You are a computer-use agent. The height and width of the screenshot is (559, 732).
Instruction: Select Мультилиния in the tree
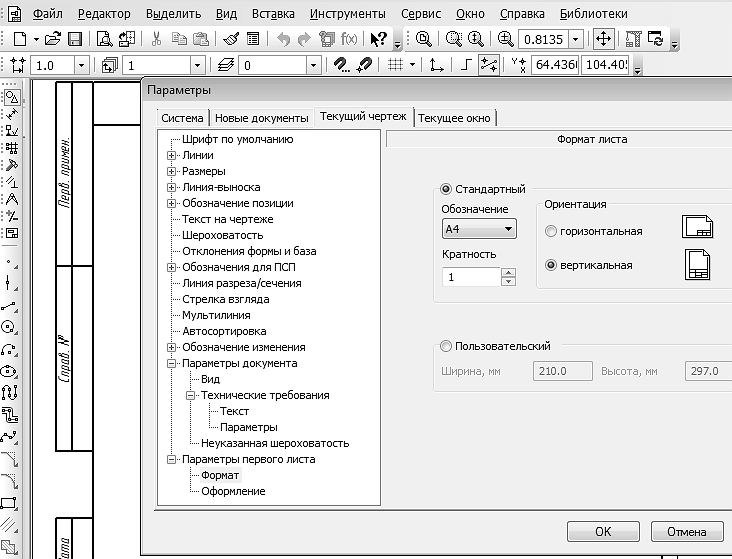point(216,315)
